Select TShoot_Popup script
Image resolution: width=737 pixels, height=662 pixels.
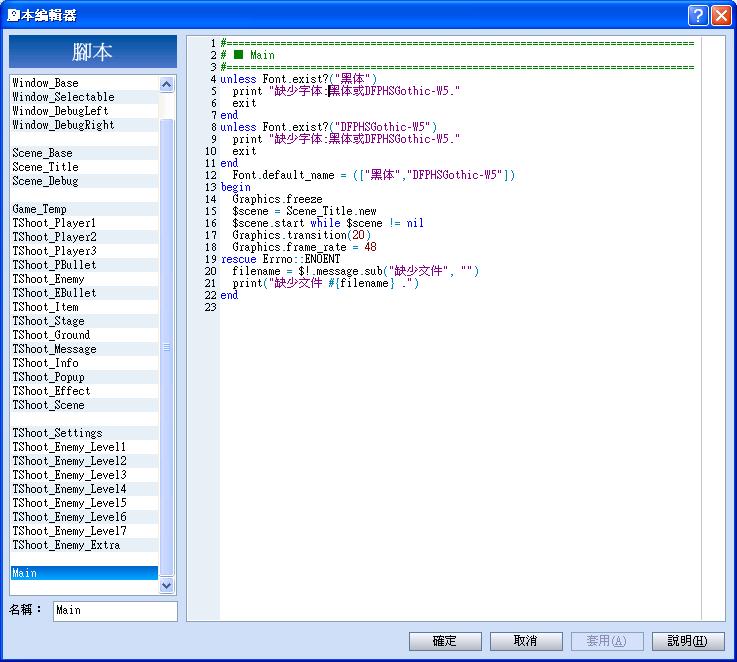pos(84,378)
